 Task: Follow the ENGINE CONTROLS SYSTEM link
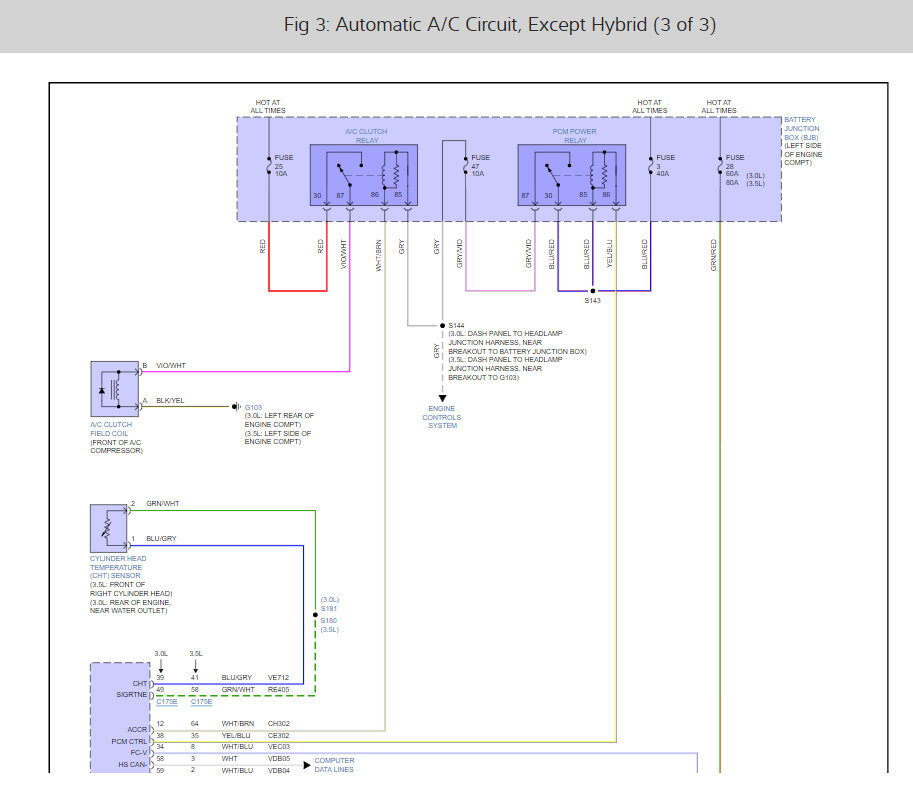click(x=442, y=417)
